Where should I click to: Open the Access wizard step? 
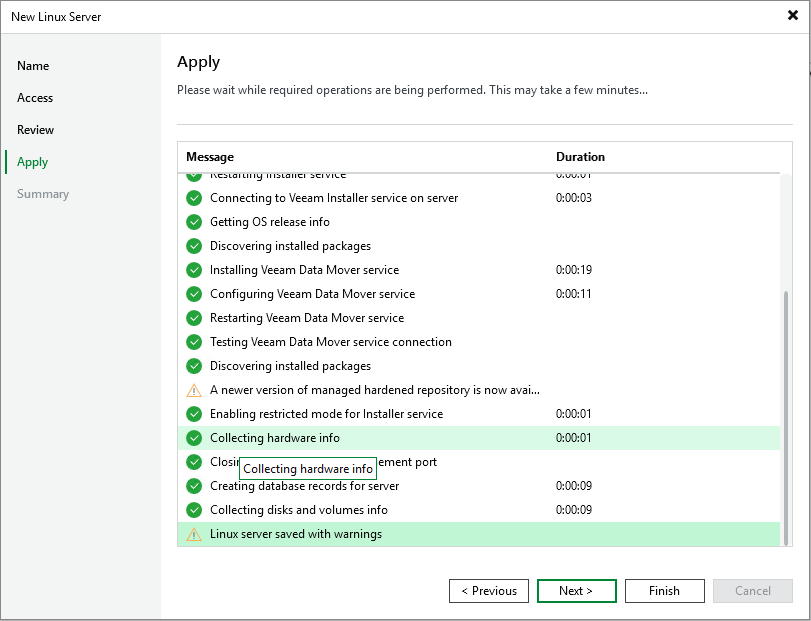[x=35, y=98]
